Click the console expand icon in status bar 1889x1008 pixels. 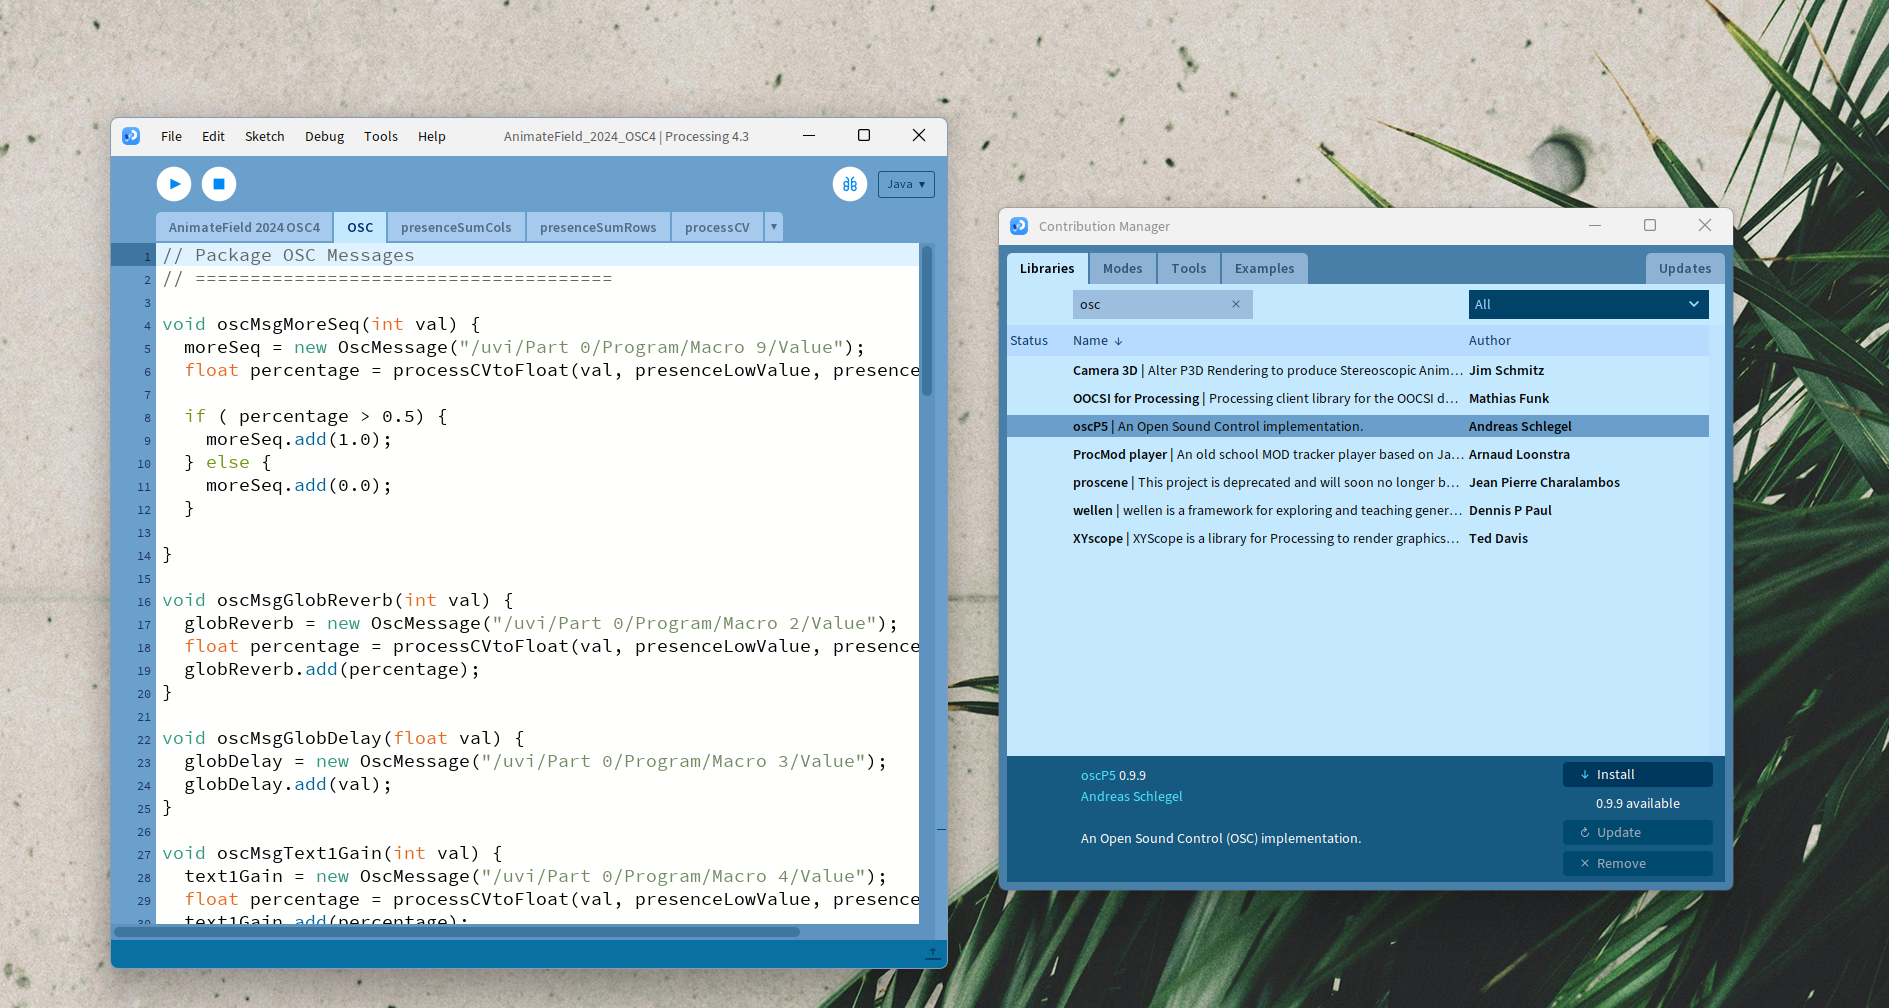pos(932,953)
